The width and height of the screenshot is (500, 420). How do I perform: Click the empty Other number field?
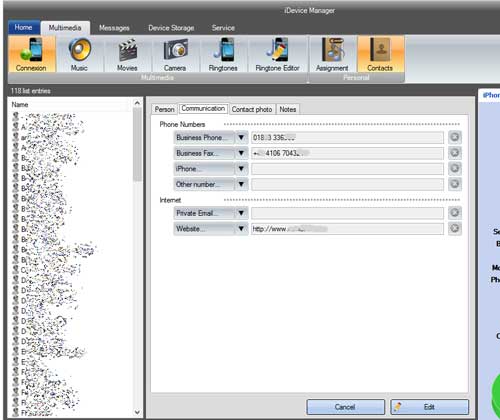click(347, 184)
